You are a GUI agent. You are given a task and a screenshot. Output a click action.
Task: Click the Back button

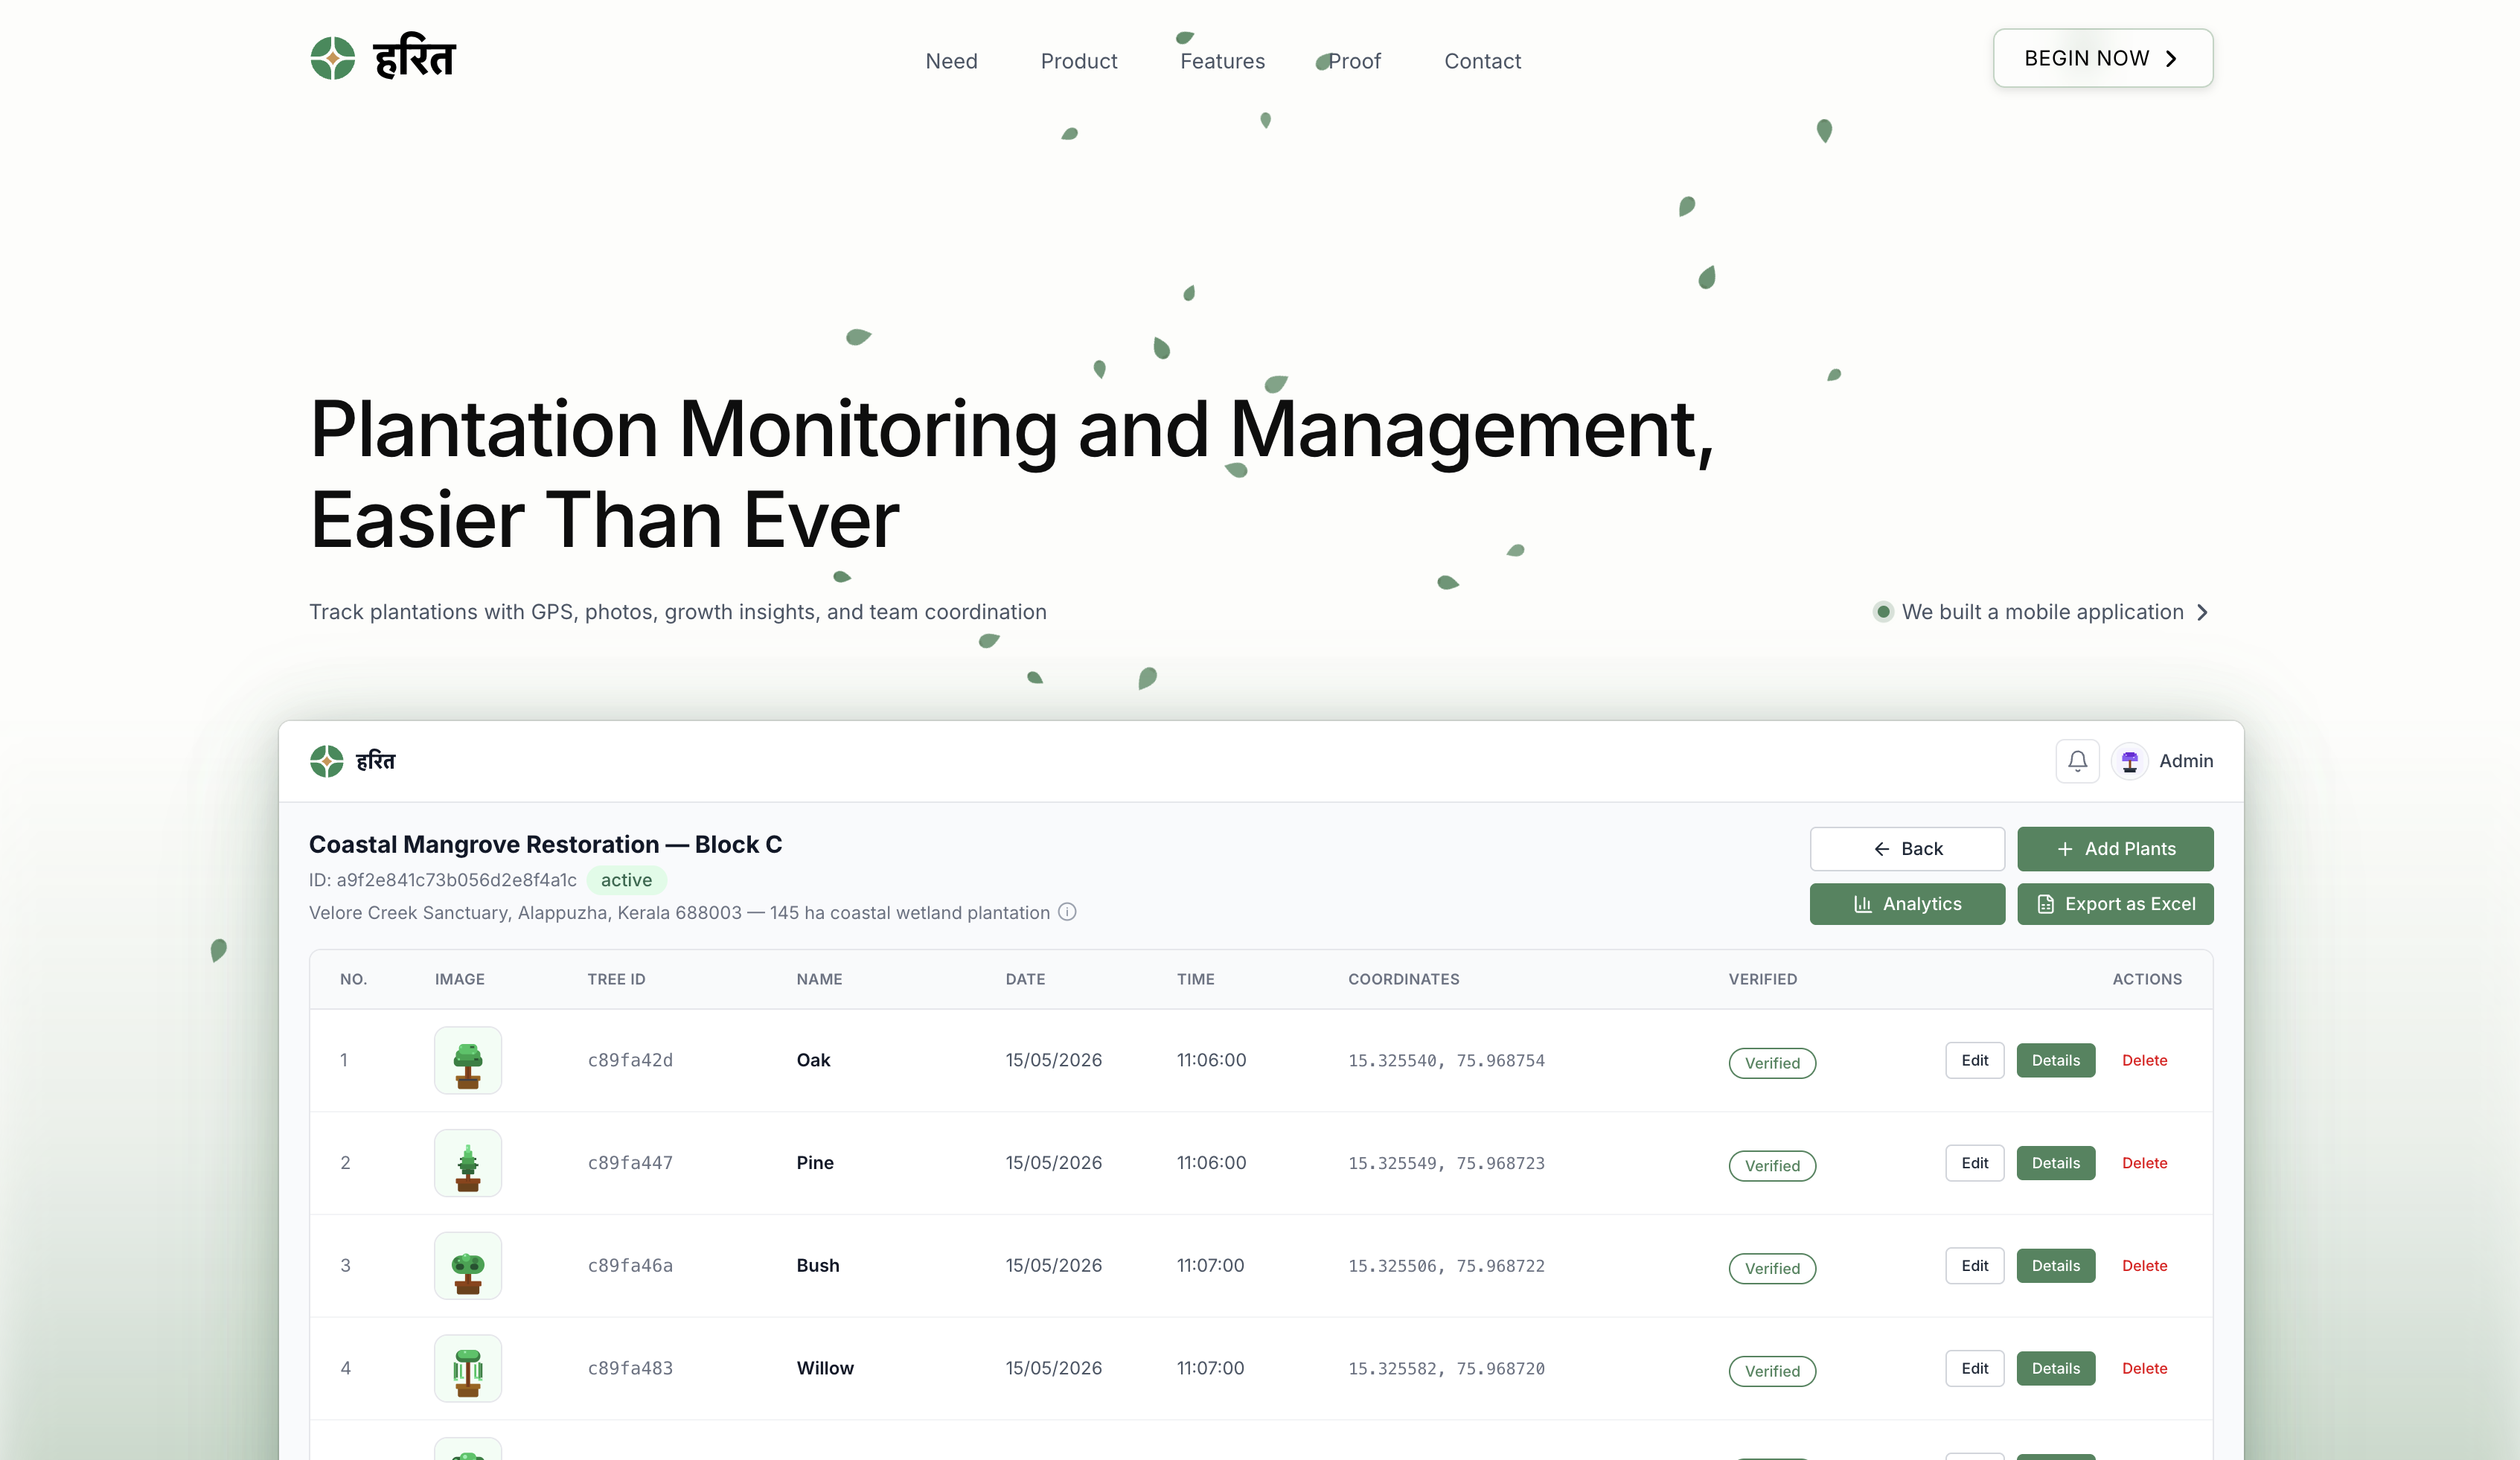1907,848
